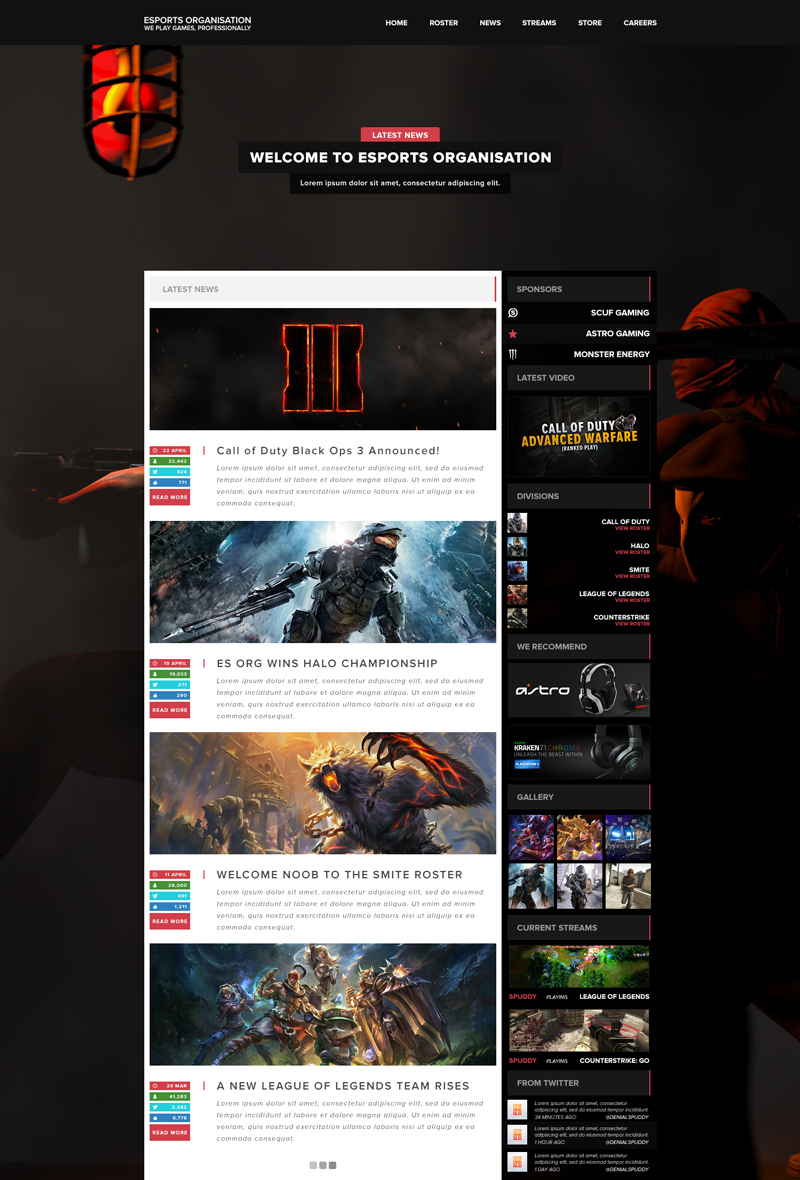Select the second pagination dot
Viewport: 800px width, 1180px height.
(323, 1165)
